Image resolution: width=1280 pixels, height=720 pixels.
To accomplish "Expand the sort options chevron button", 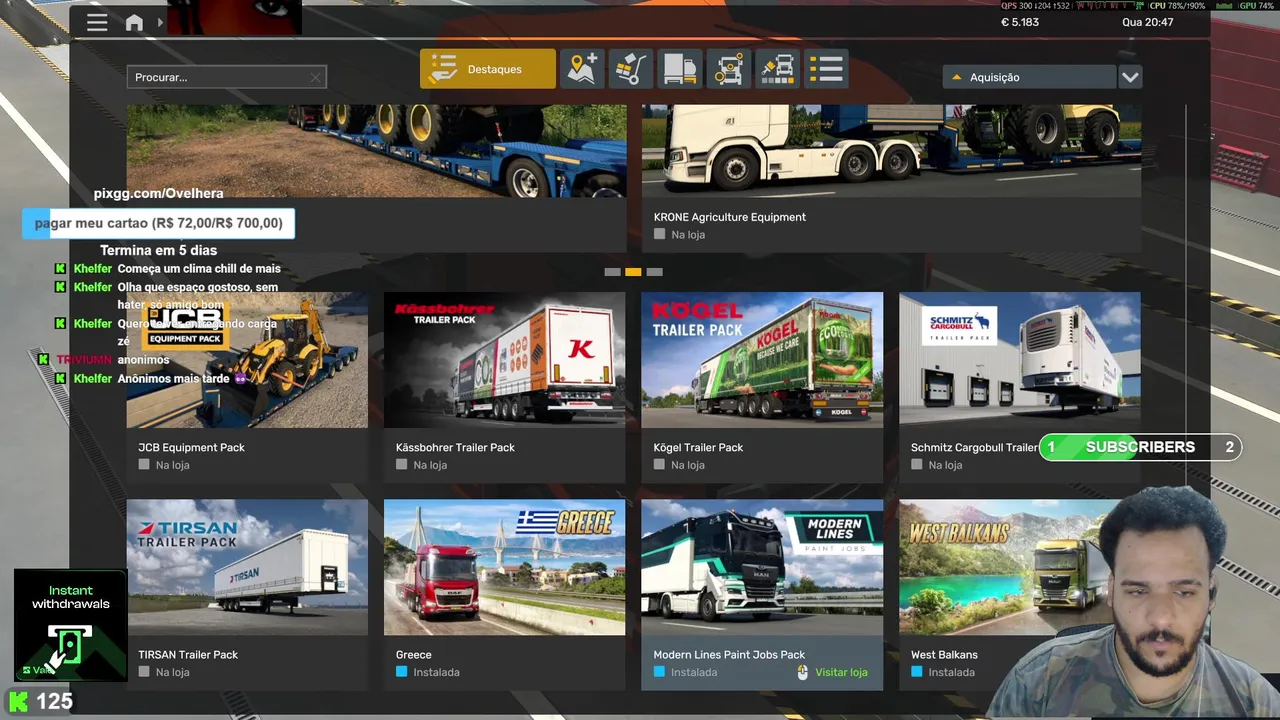I will 1130,77.
